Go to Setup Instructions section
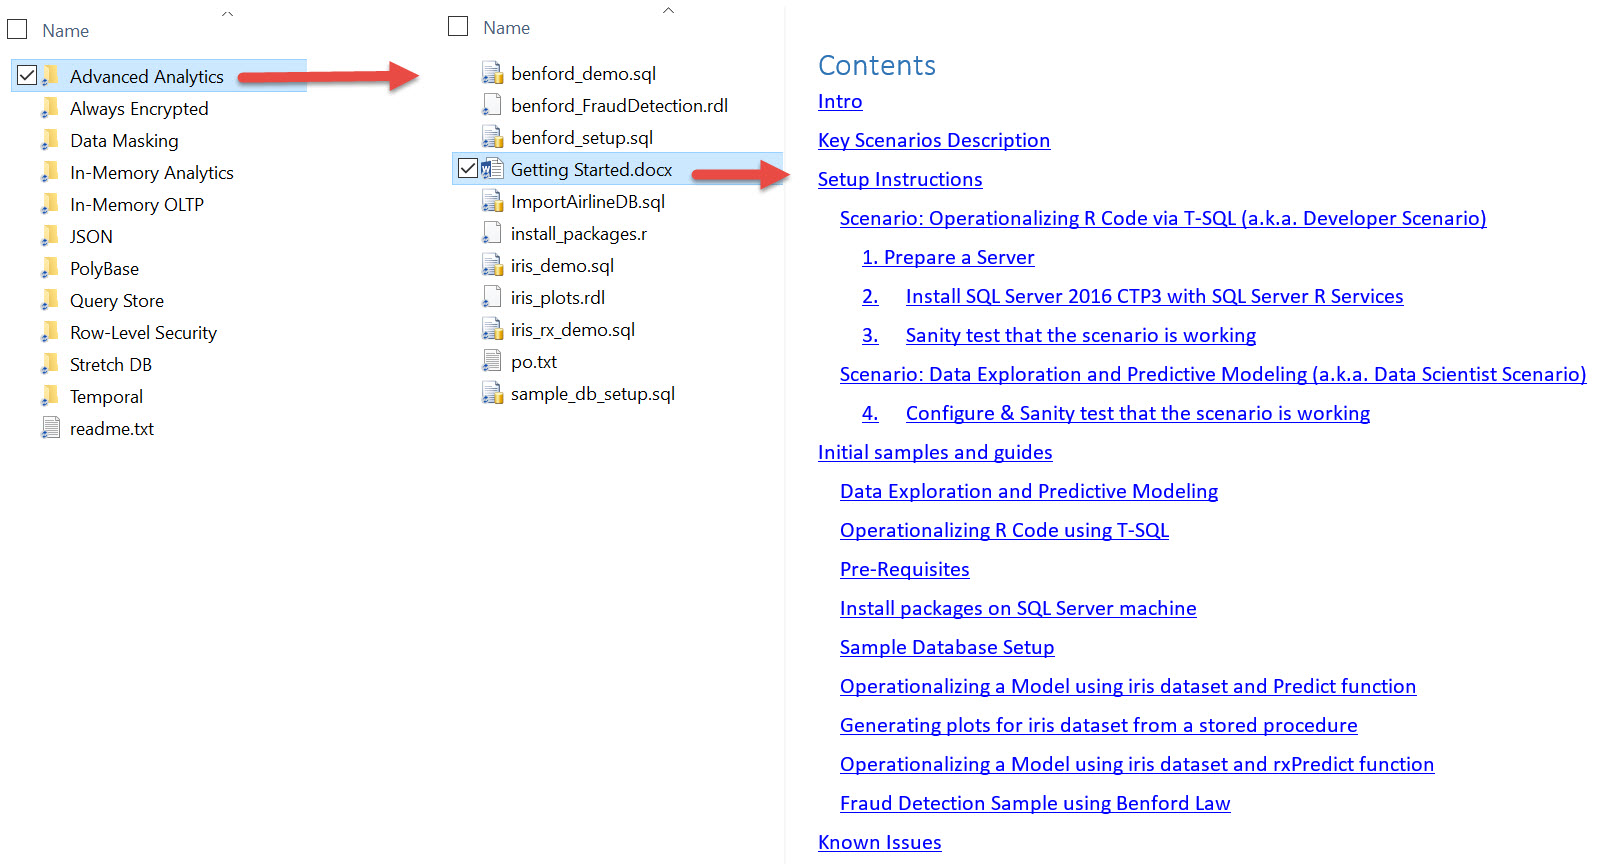Image resolution: width=1615 pixels, height=864 pixels. 900,180
